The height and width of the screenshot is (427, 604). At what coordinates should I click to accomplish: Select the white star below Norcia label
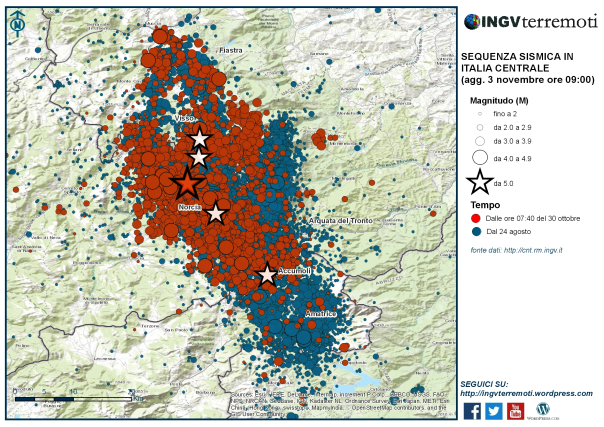(x=215, y=213)
